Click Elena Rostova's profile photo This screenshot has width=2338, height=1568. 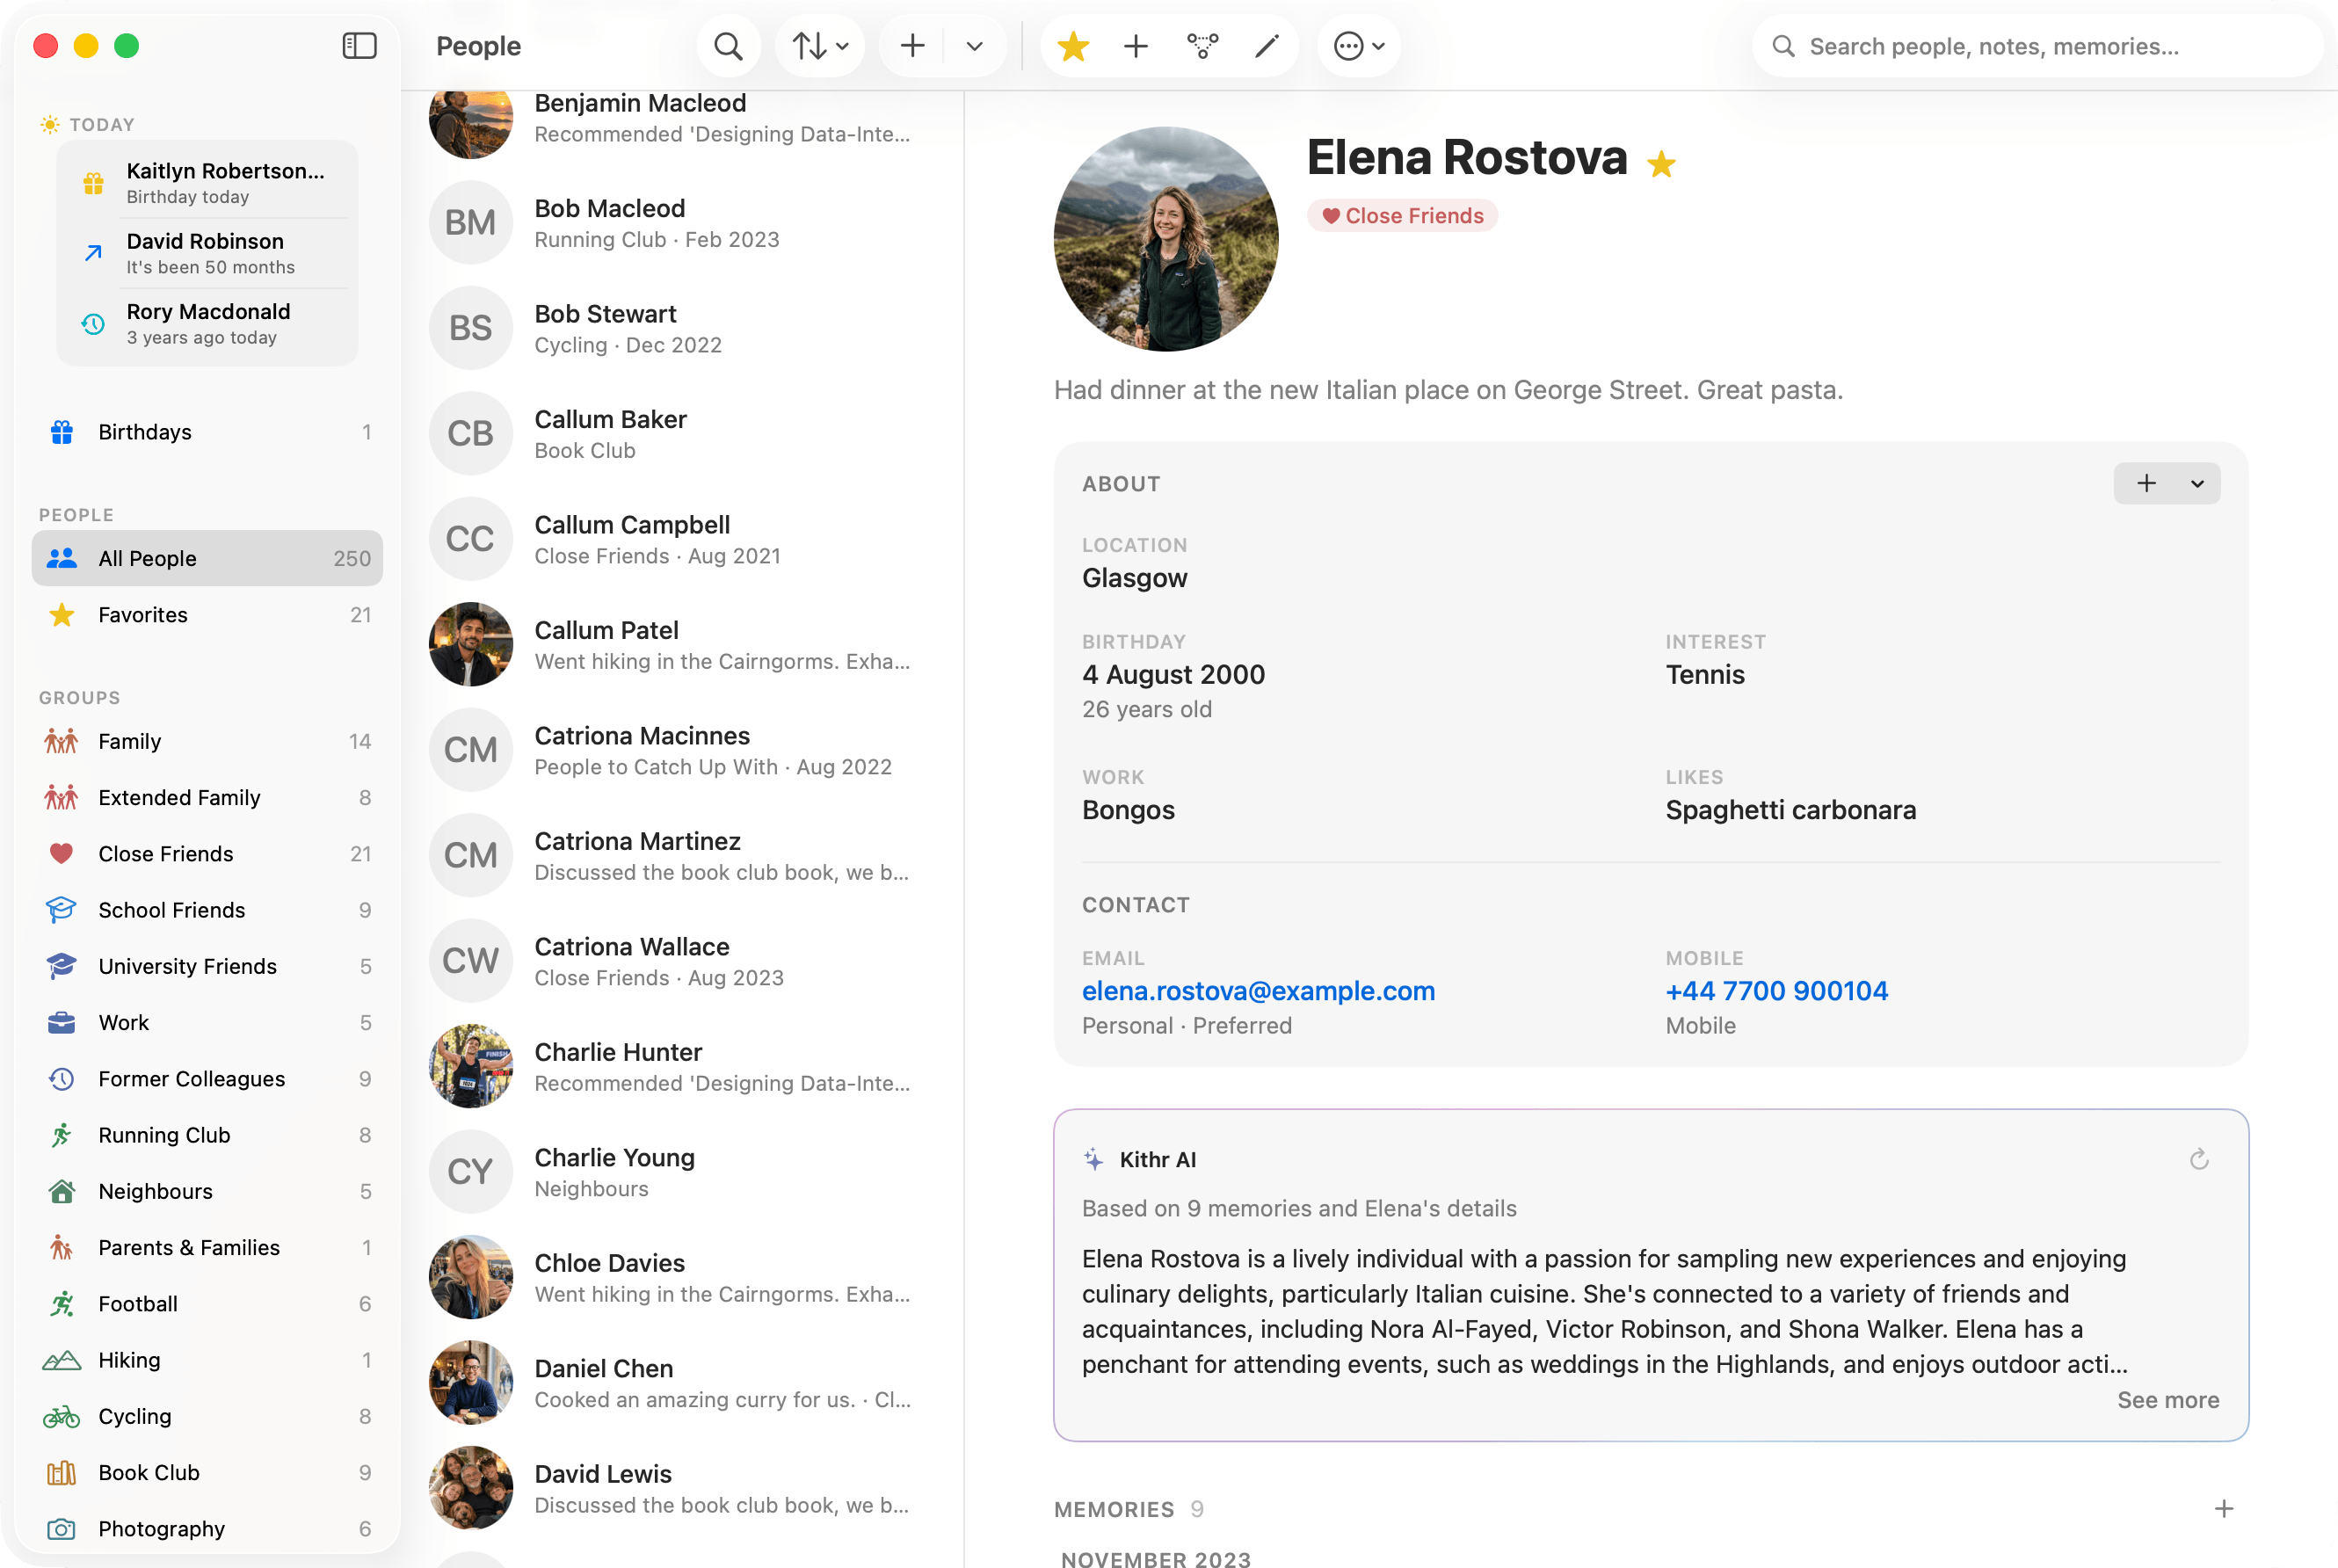coord(1166,238)
